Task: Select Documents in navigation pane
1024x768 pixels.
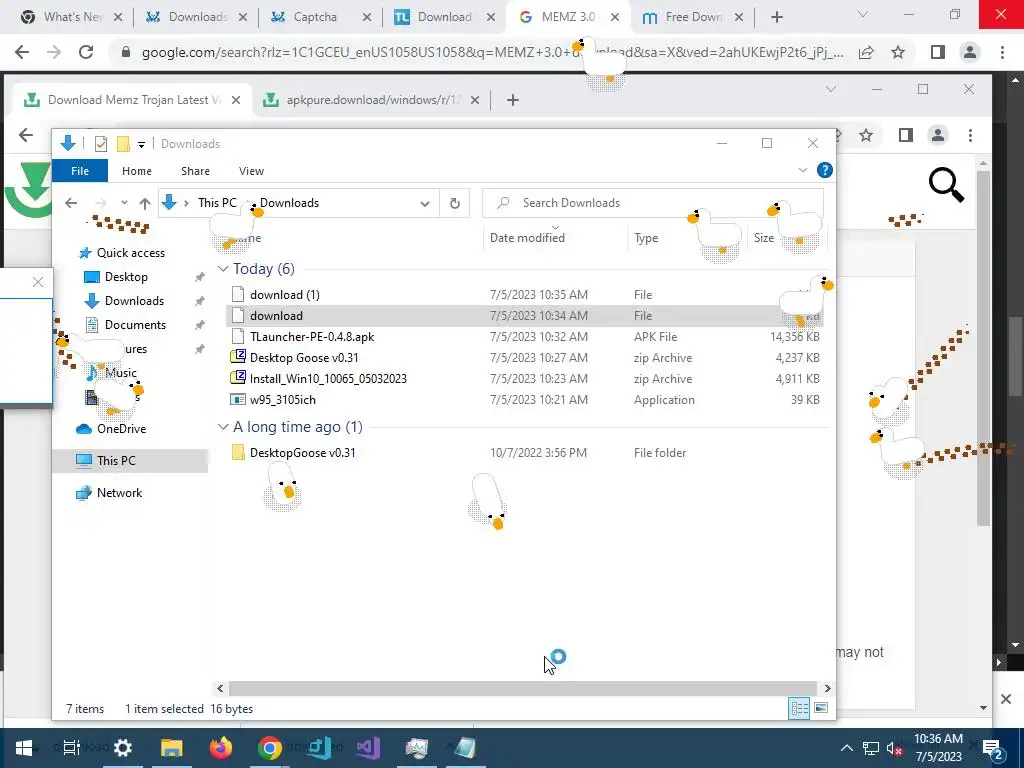Action: [x=135, y=325]
